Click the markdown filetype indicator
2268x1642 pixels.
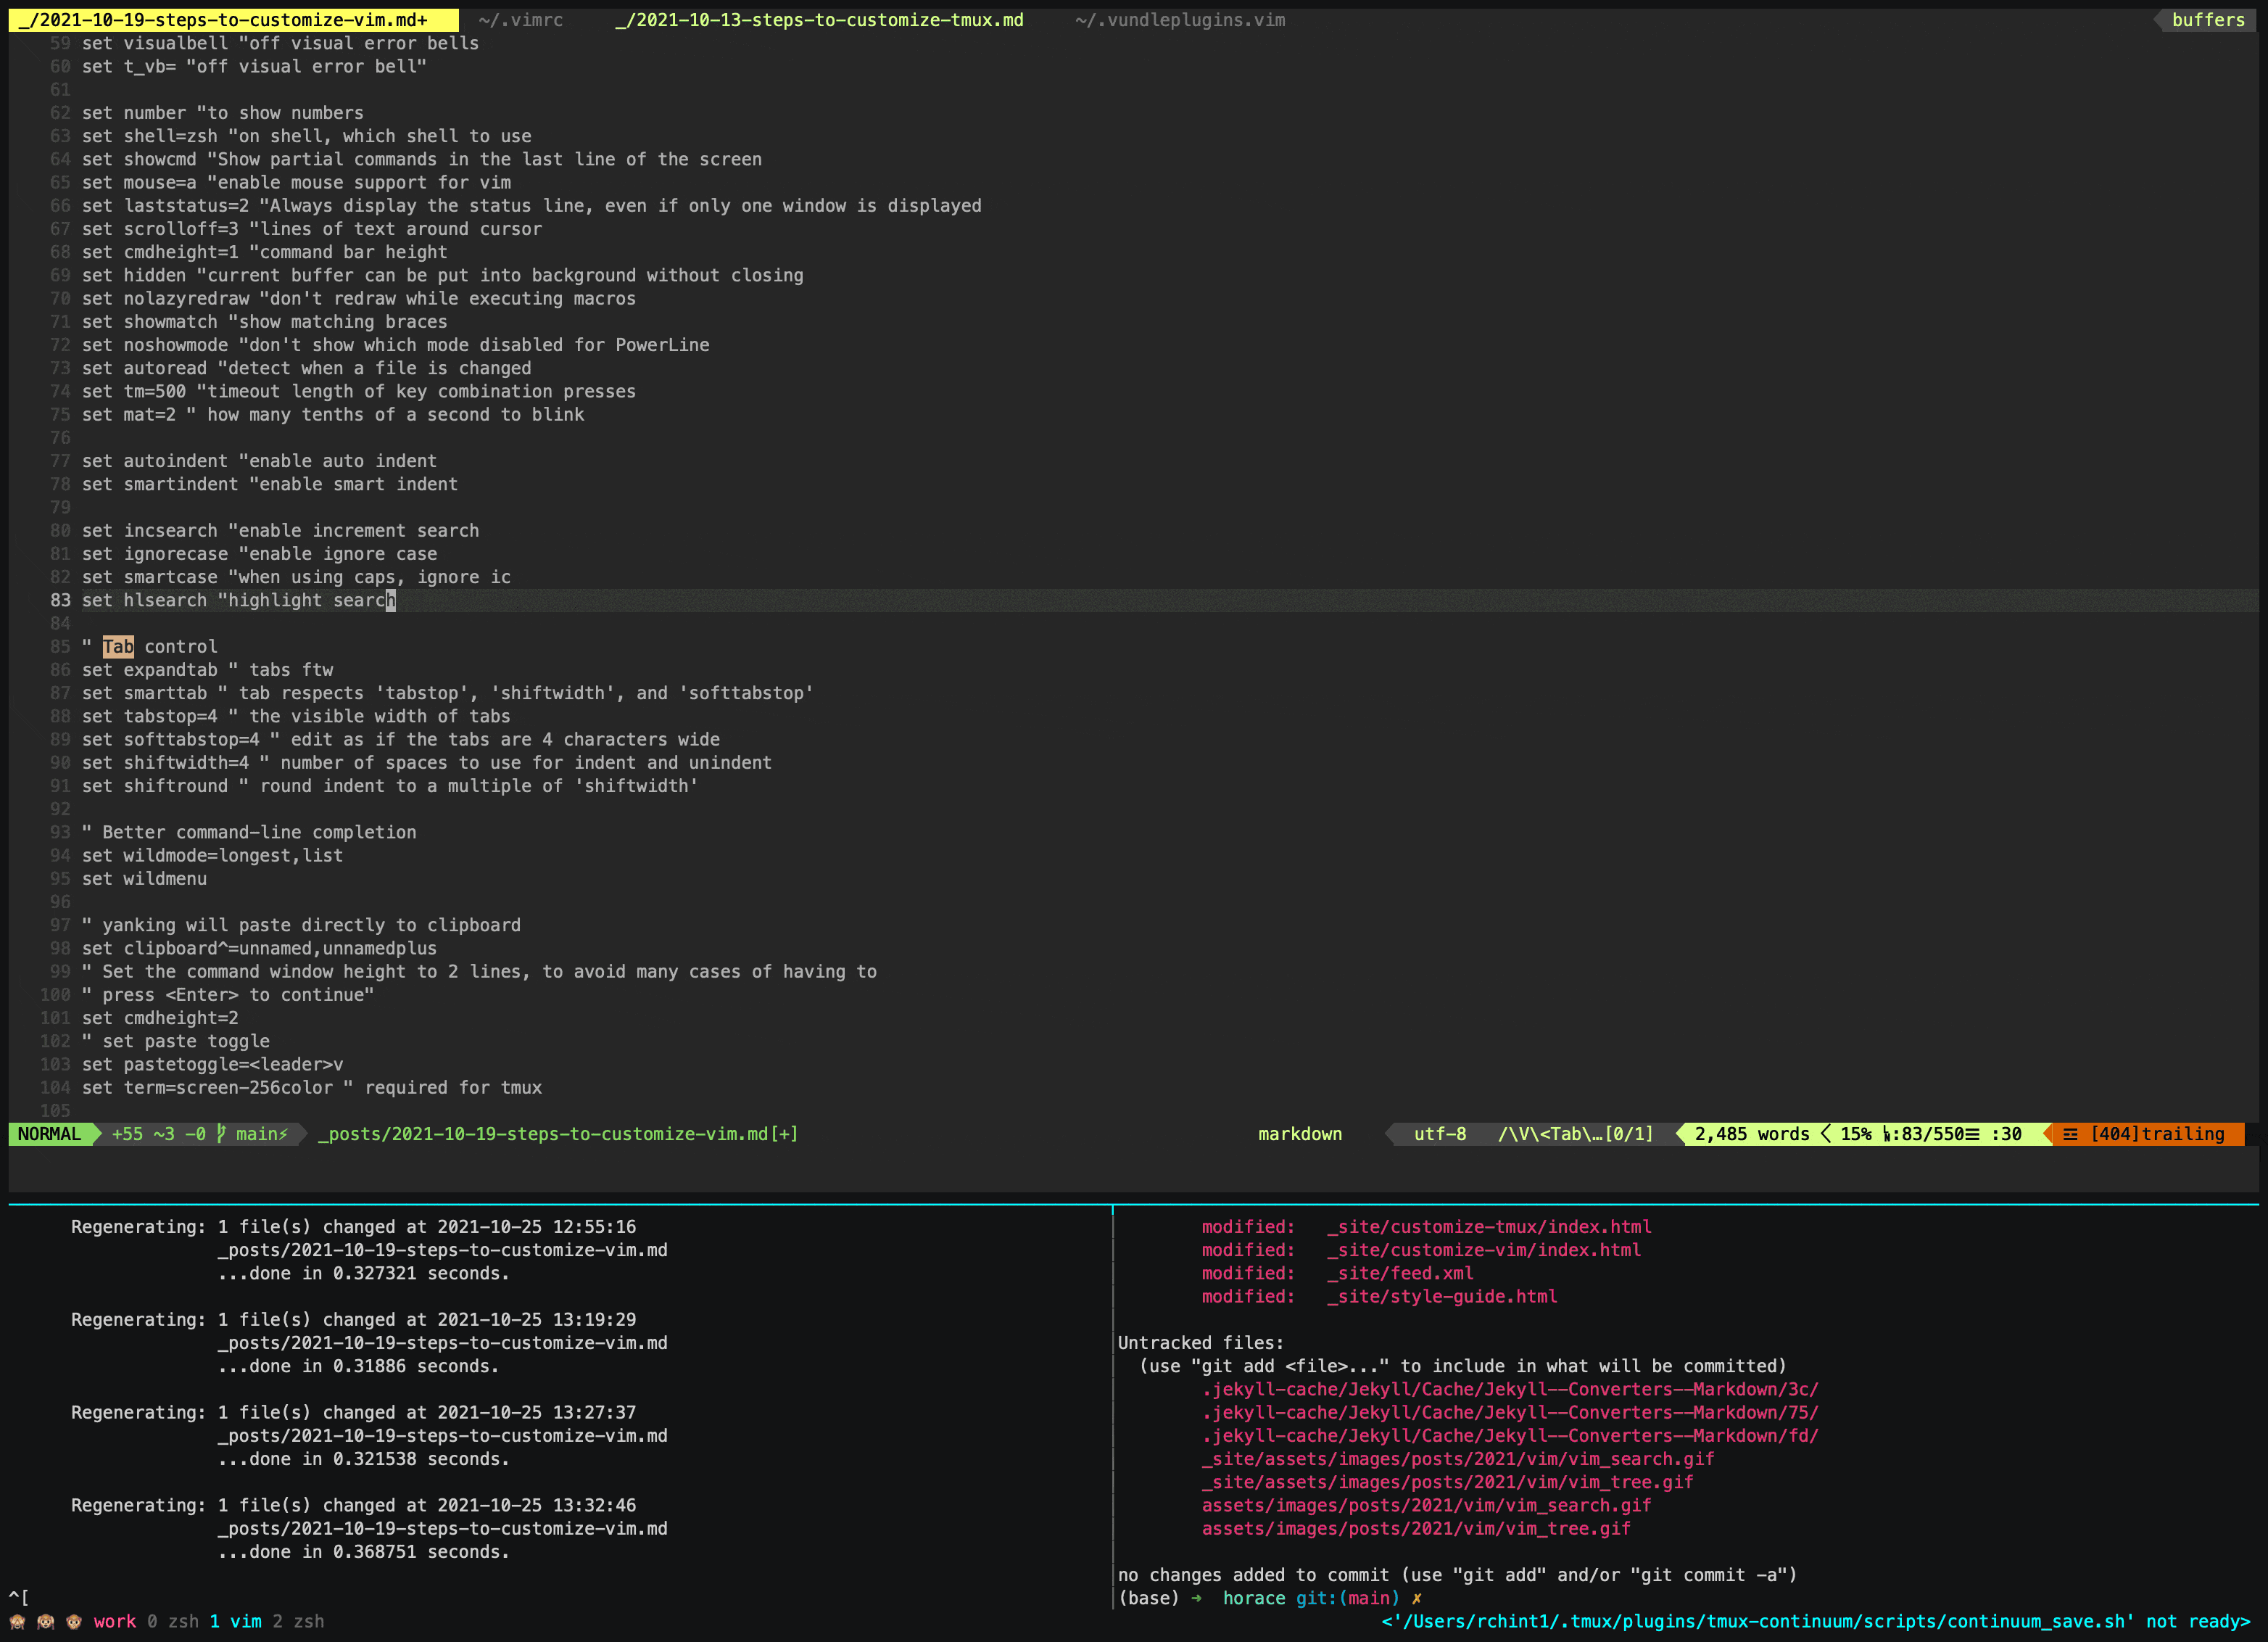(x=1300, y=1134)
